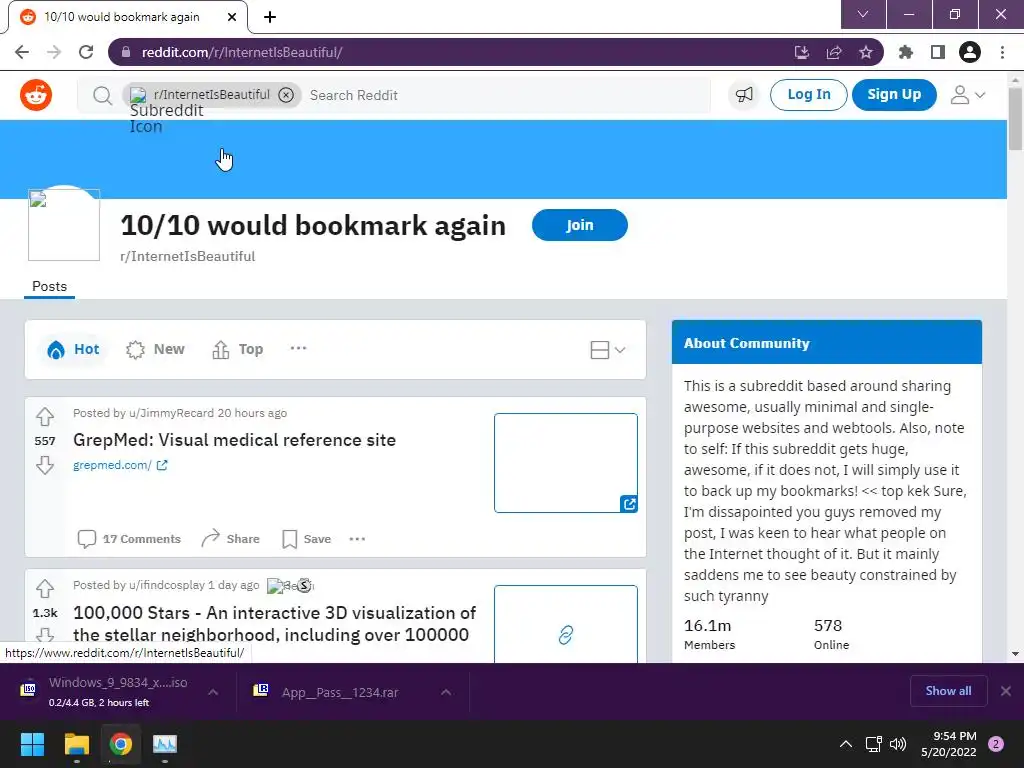
Task: Upvote the GrepMed post
Action: point(45,417)
